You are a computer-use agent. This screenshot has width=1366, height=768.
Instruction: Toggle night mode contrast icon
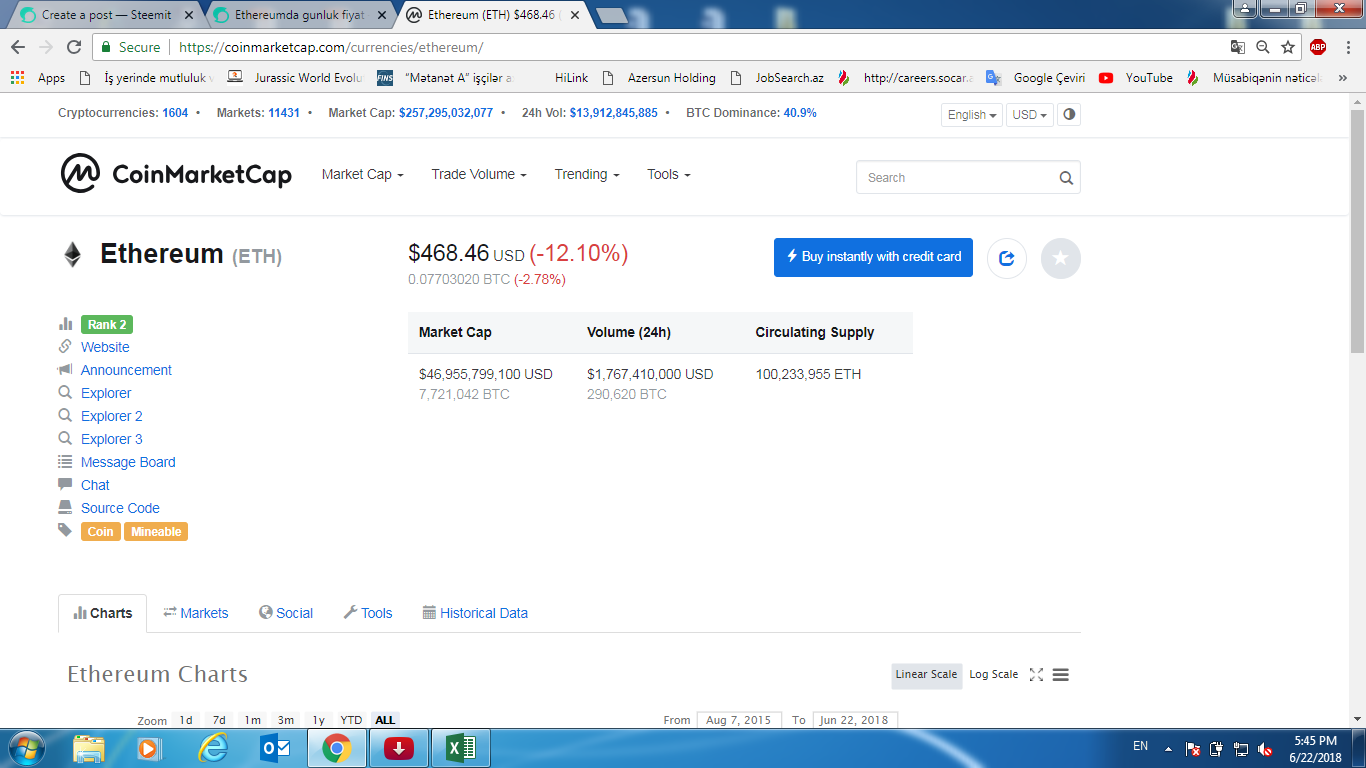point(1069,114)
